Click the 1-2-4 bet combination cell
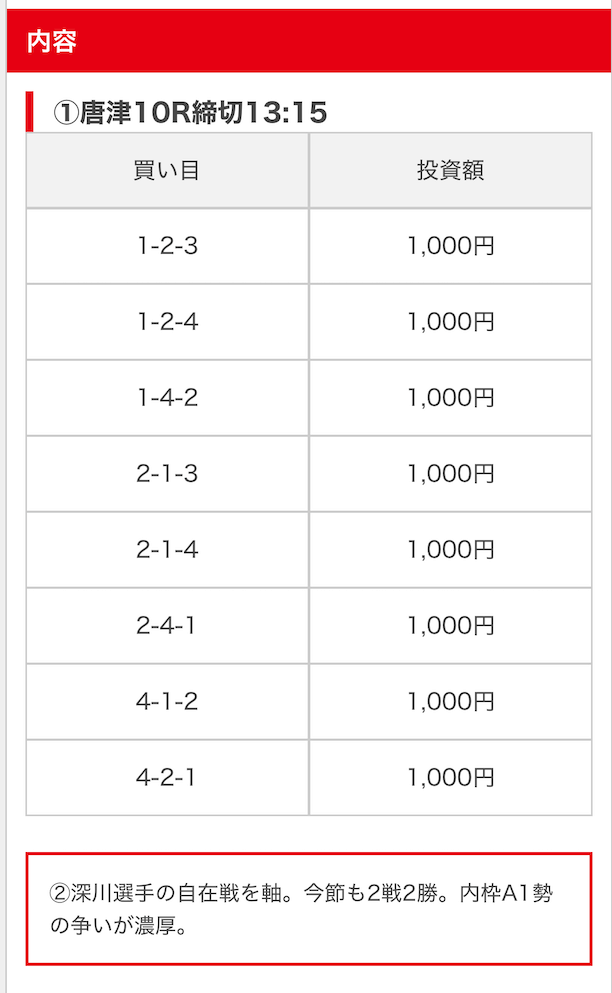Image resolution: width=612 pixels, height=993 pixels. (167, 322)
